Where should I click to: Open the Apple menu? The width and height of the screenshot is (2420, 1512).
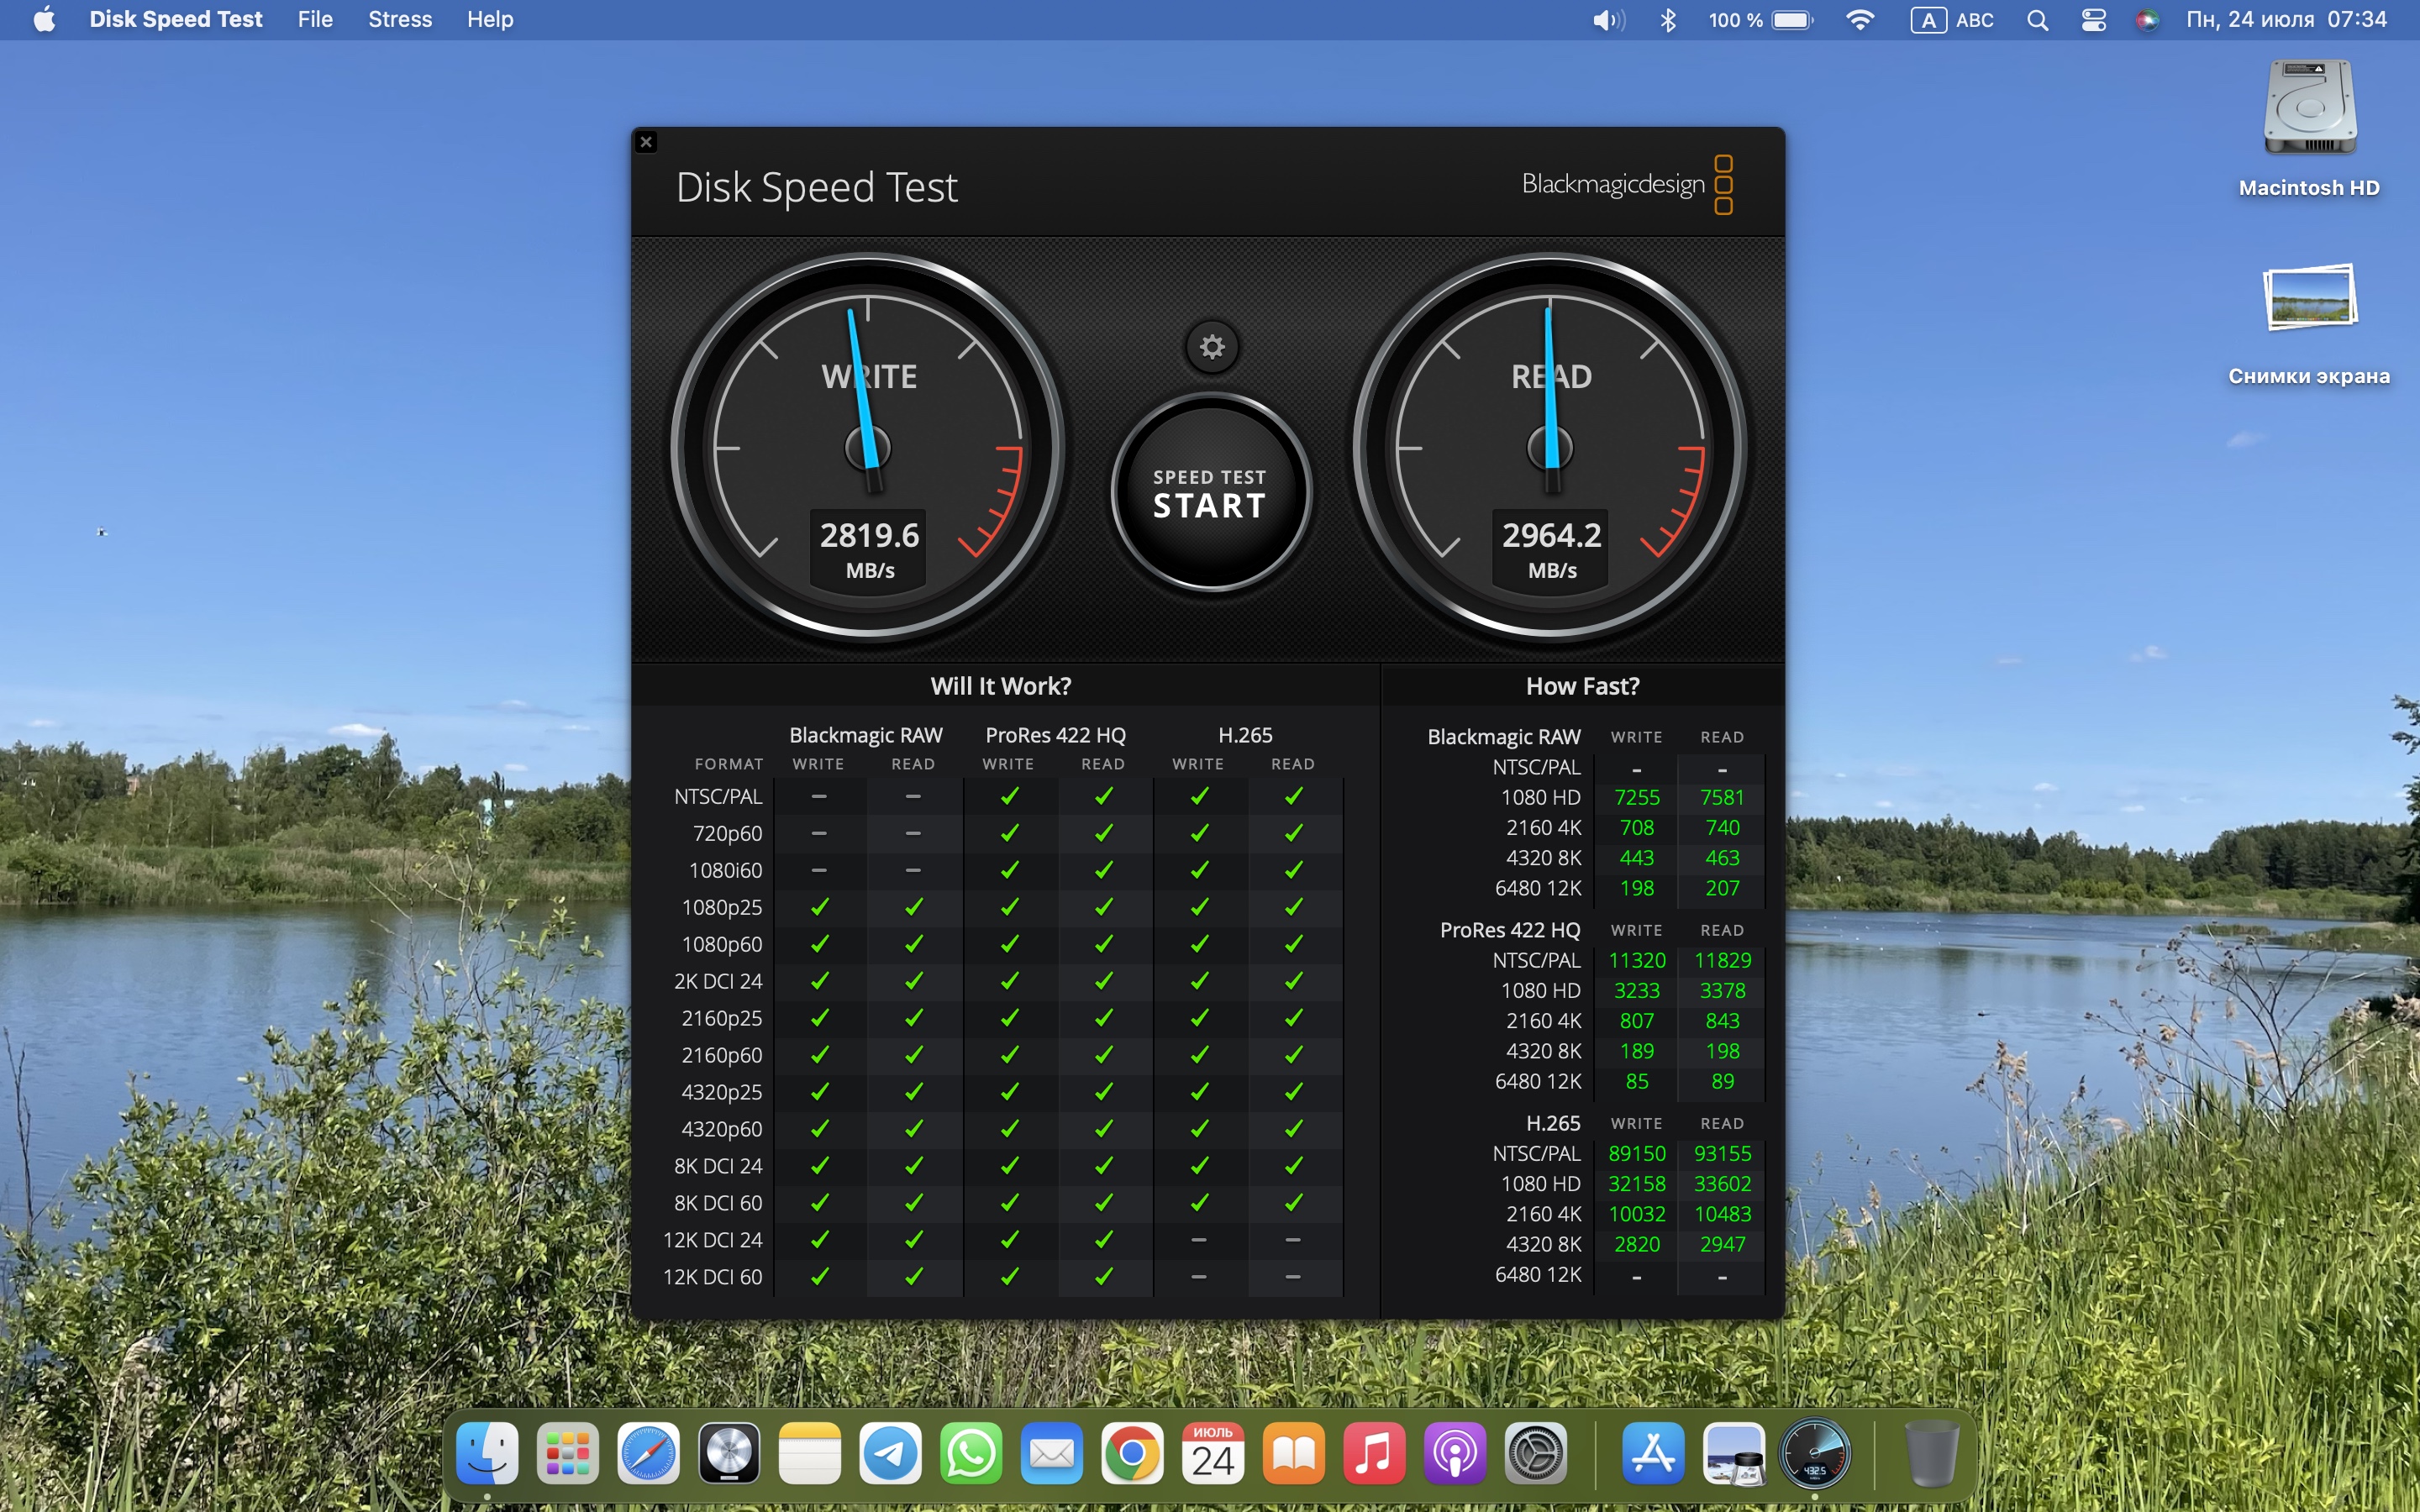44,19
